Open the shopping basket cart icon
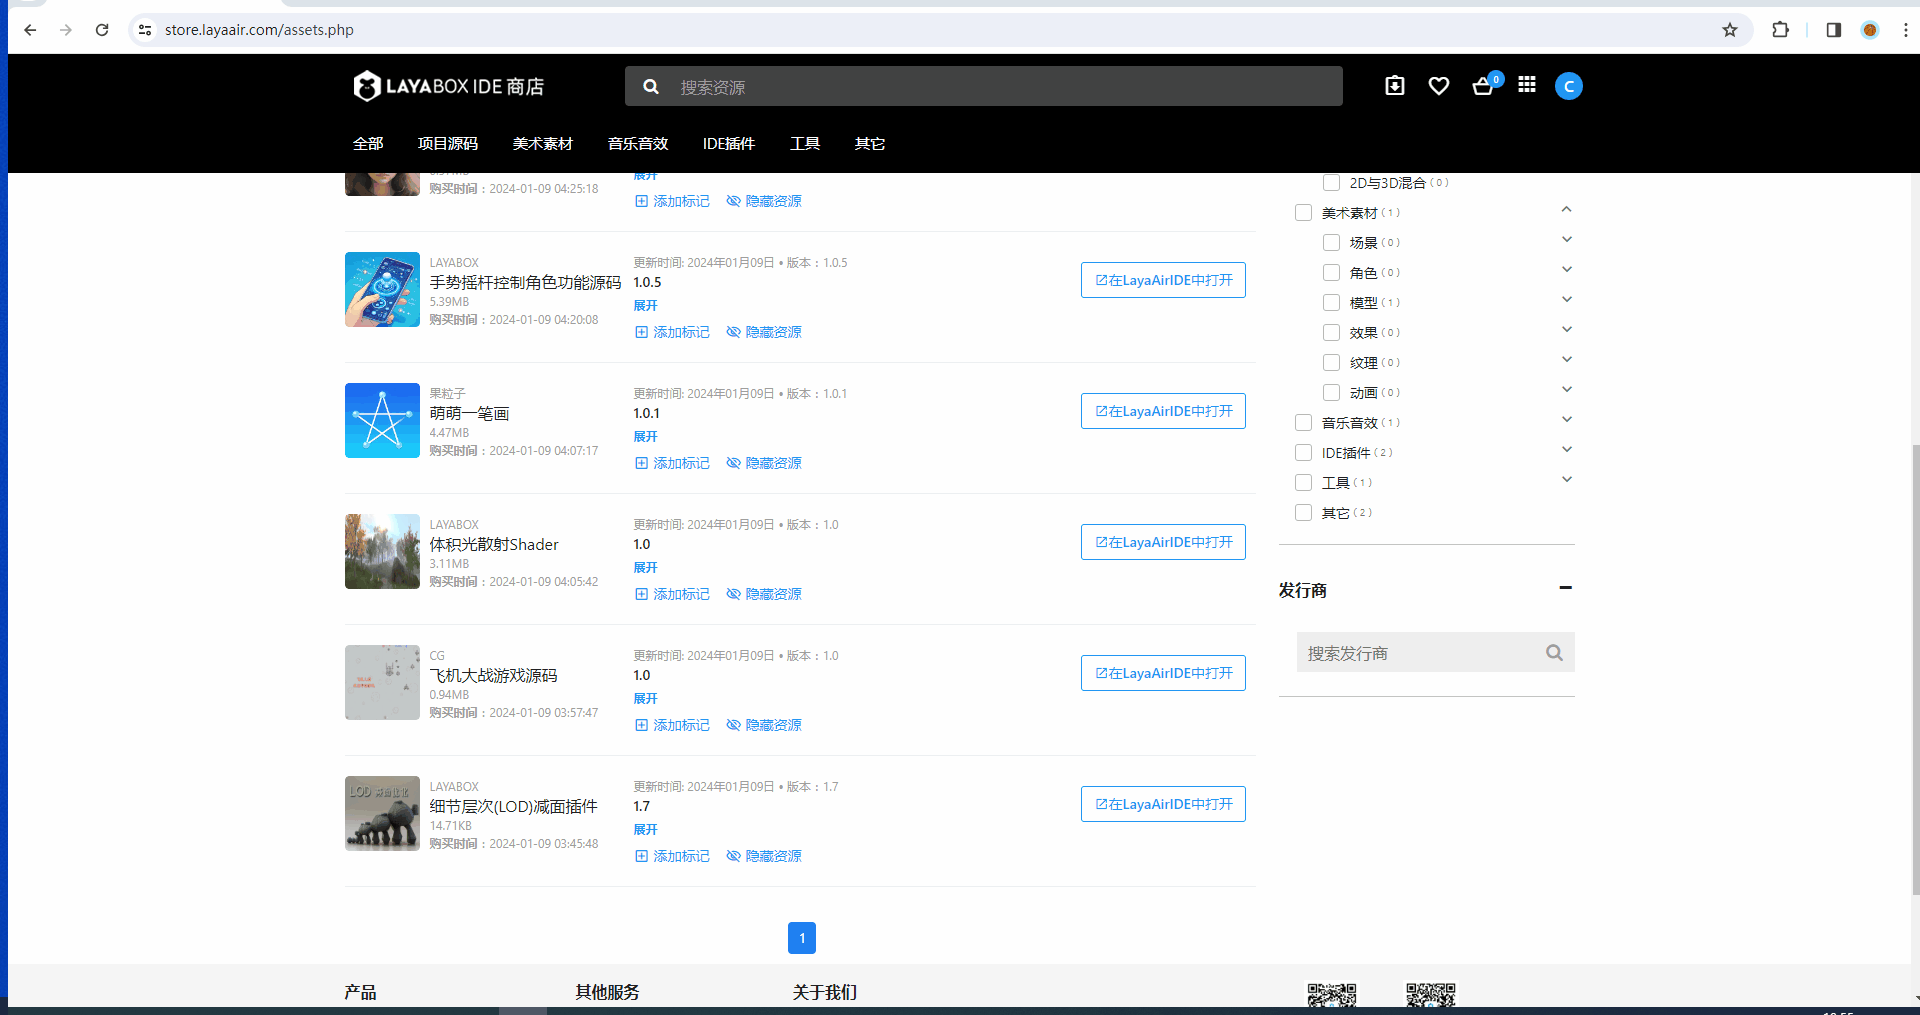The height and width of the screenshot is (1015, 1920). pyautogui.click(x=1483, y=87)
